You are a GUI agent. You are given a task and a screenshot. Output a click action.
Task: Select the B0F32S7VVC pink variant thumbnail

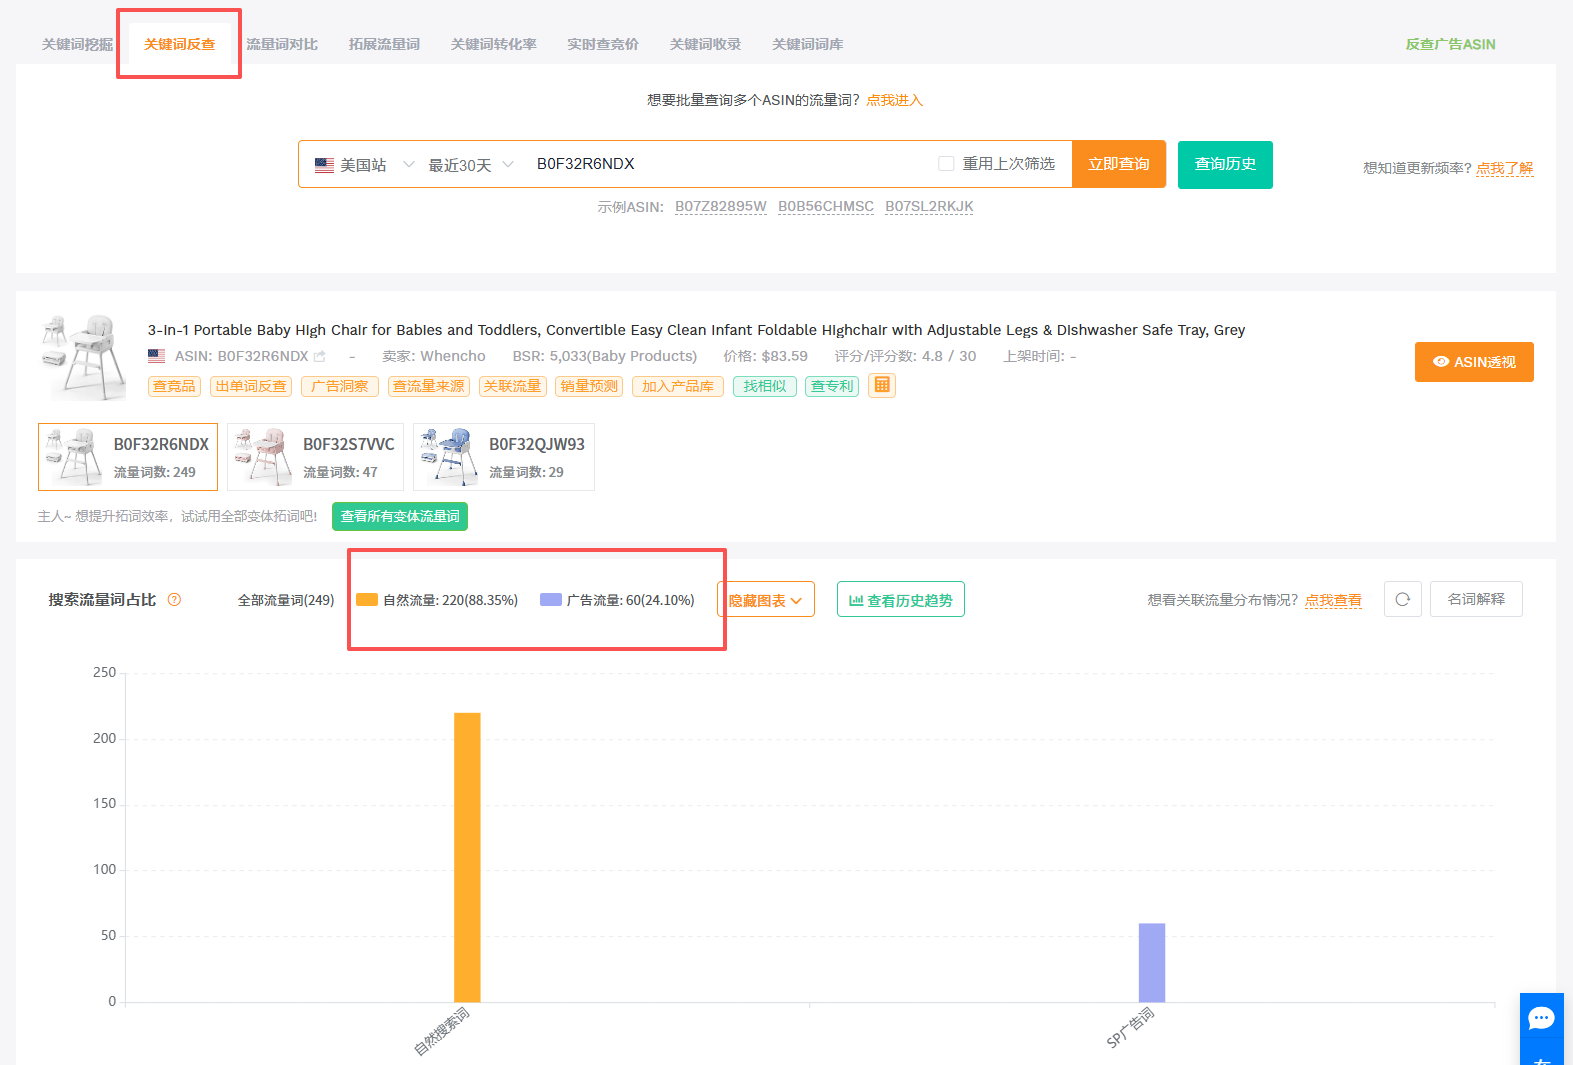262,457
